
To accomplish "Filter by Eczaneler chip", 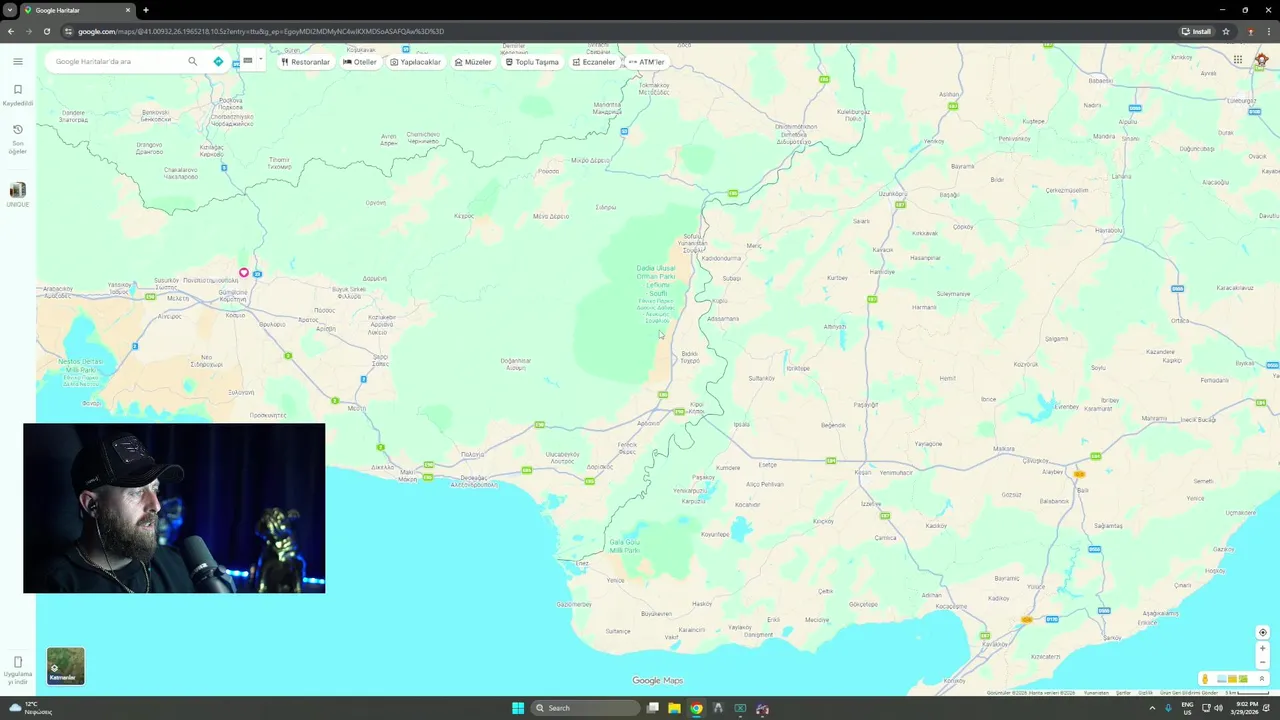I will pyautogui.click(x=594, y=62).
